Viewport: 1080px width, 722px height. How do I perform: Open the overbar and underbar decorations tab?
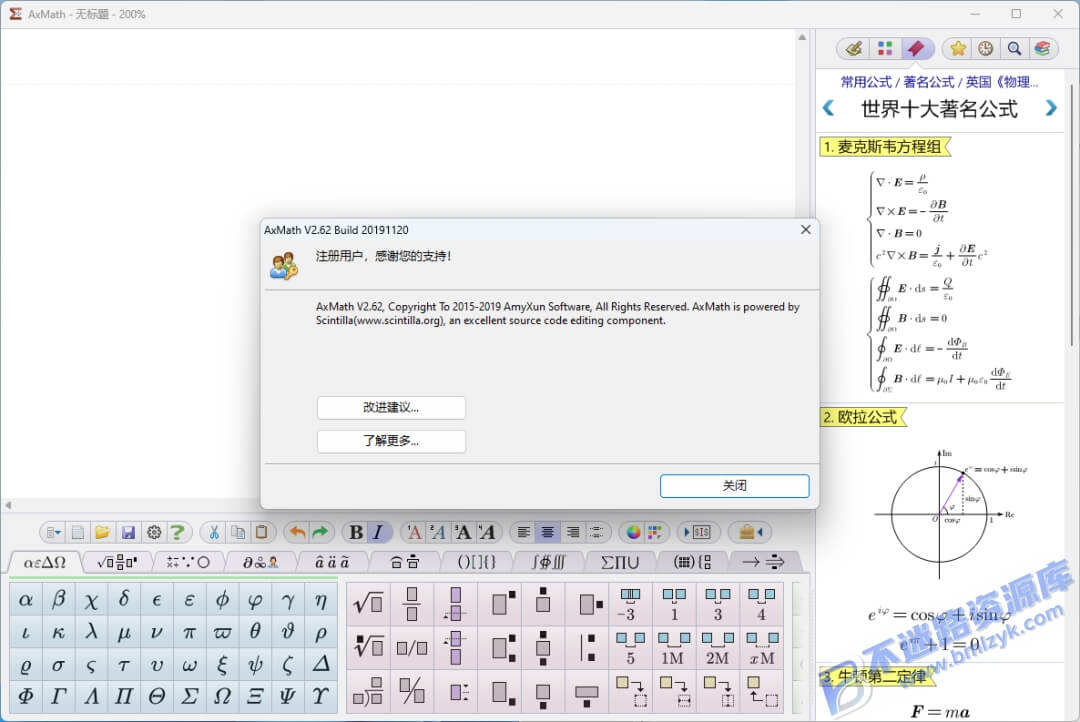[x=405, y=562]
